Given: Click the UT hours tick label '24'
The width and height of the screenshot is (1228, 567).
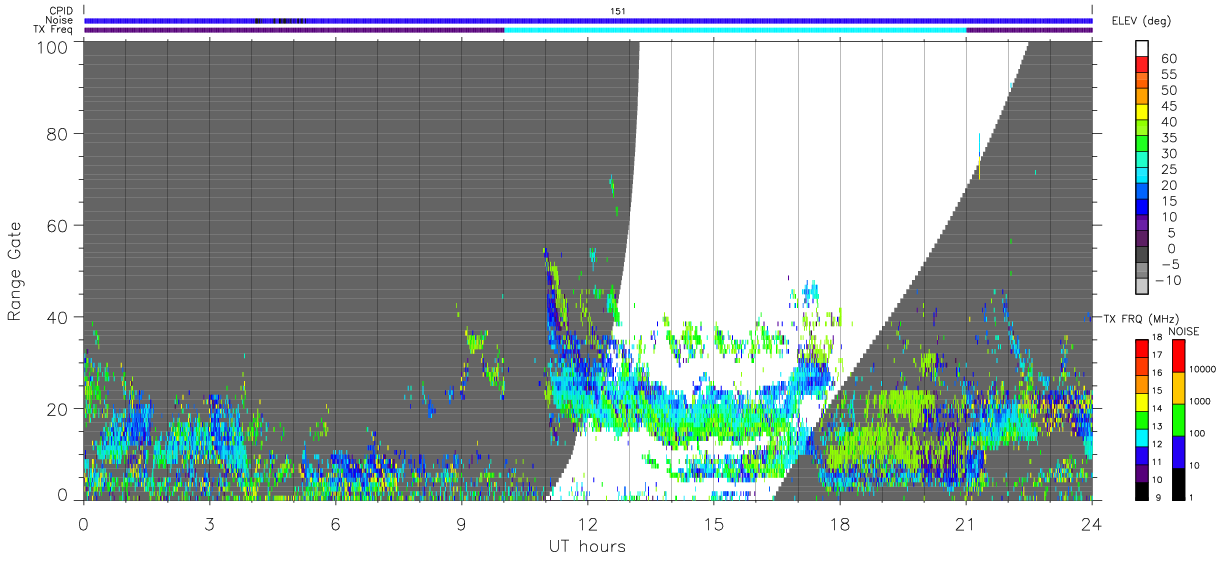Looking at the screenshot, I should click(x=1092, y=523).
